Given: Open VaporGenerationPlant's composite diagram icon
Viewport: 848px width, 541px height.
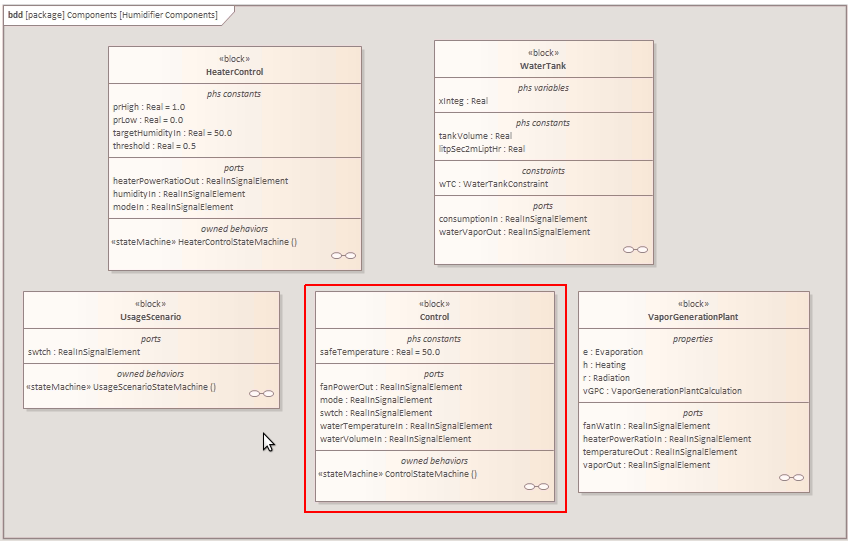Looking at the screenshot, I should tap(790, 478).
